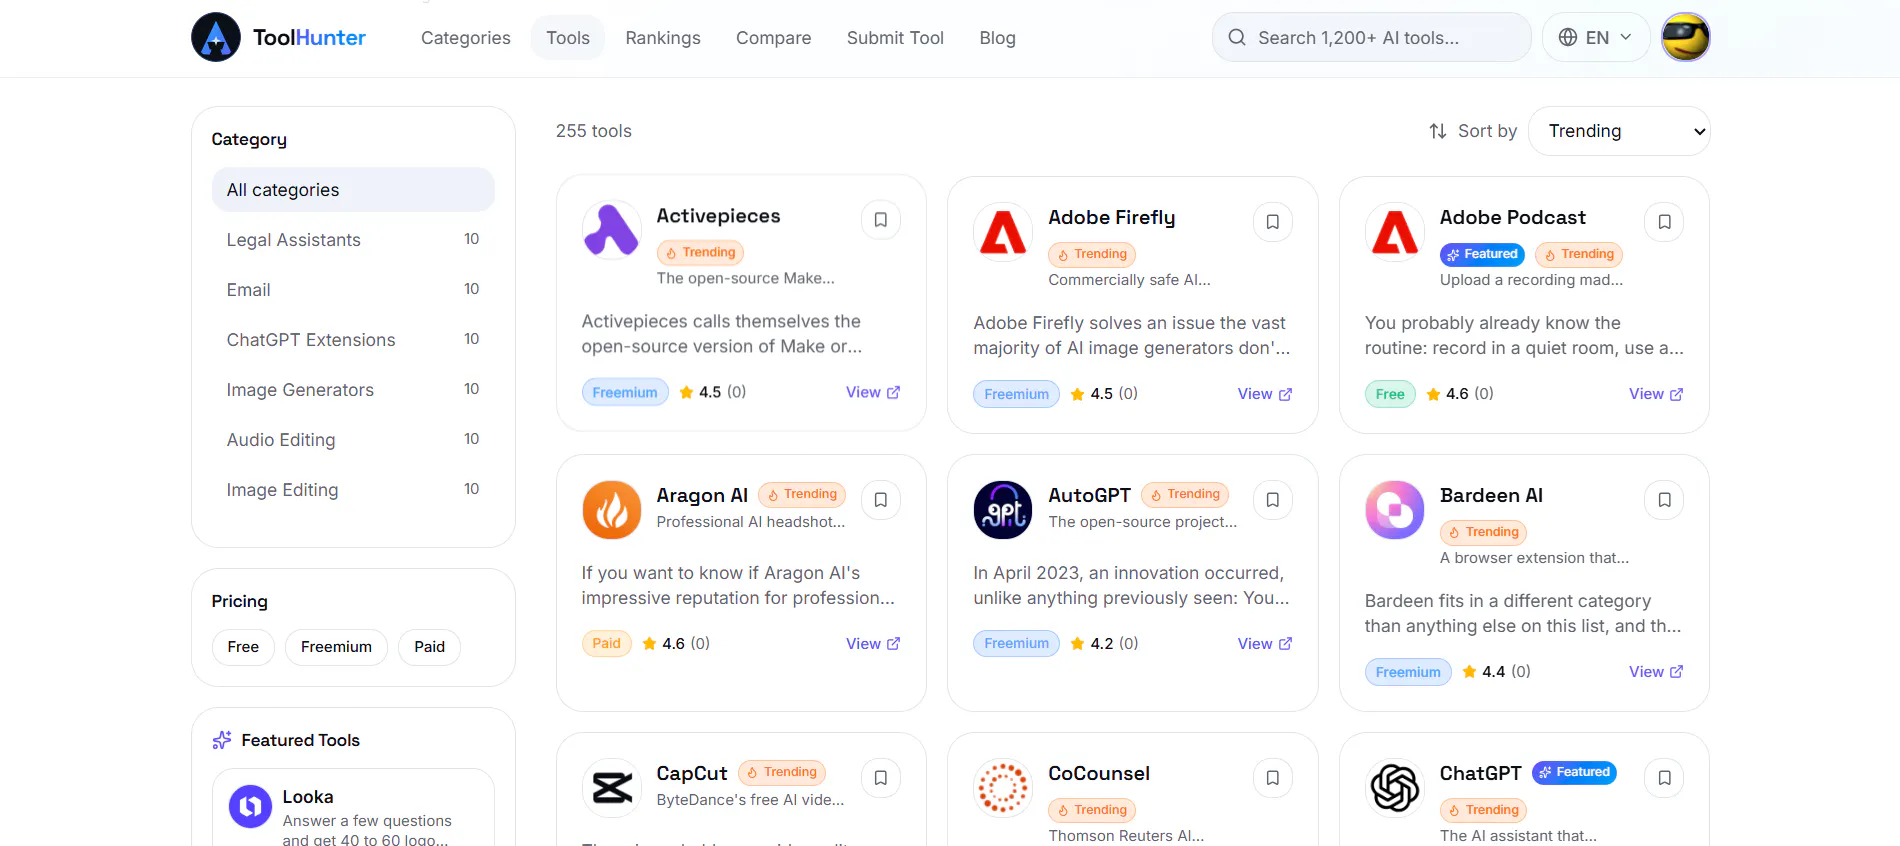Filter by Email category

tap(353, 290)
